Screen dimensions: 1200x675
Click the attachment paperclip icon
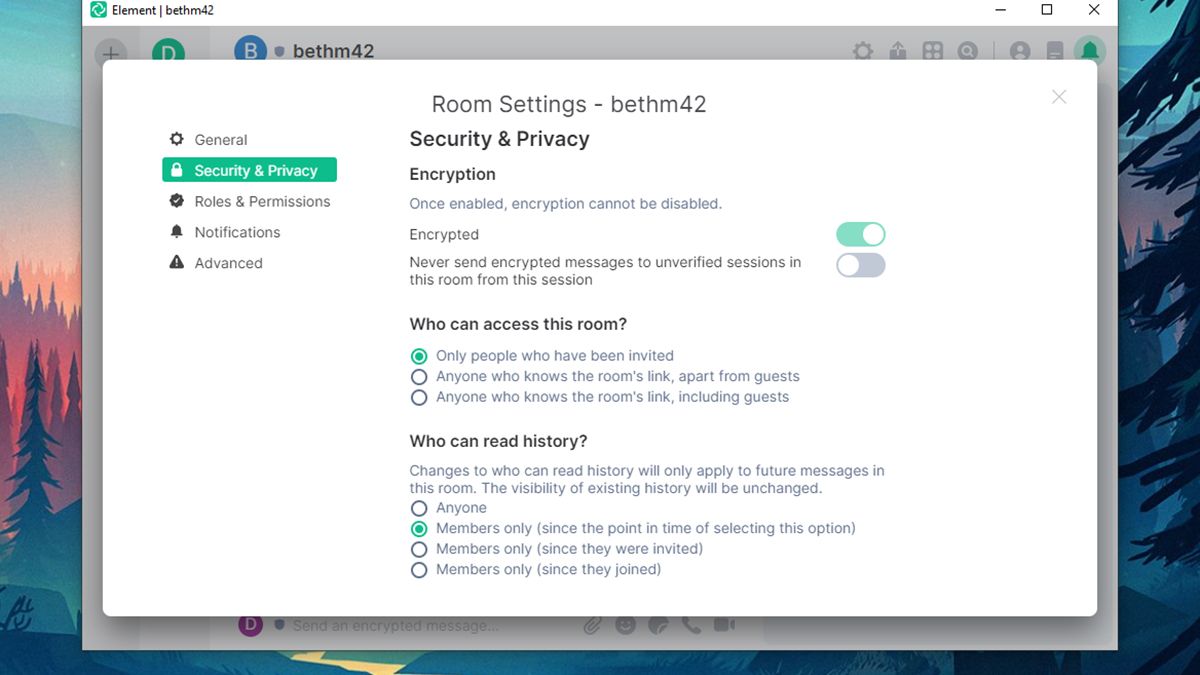[x=592, y=624]
